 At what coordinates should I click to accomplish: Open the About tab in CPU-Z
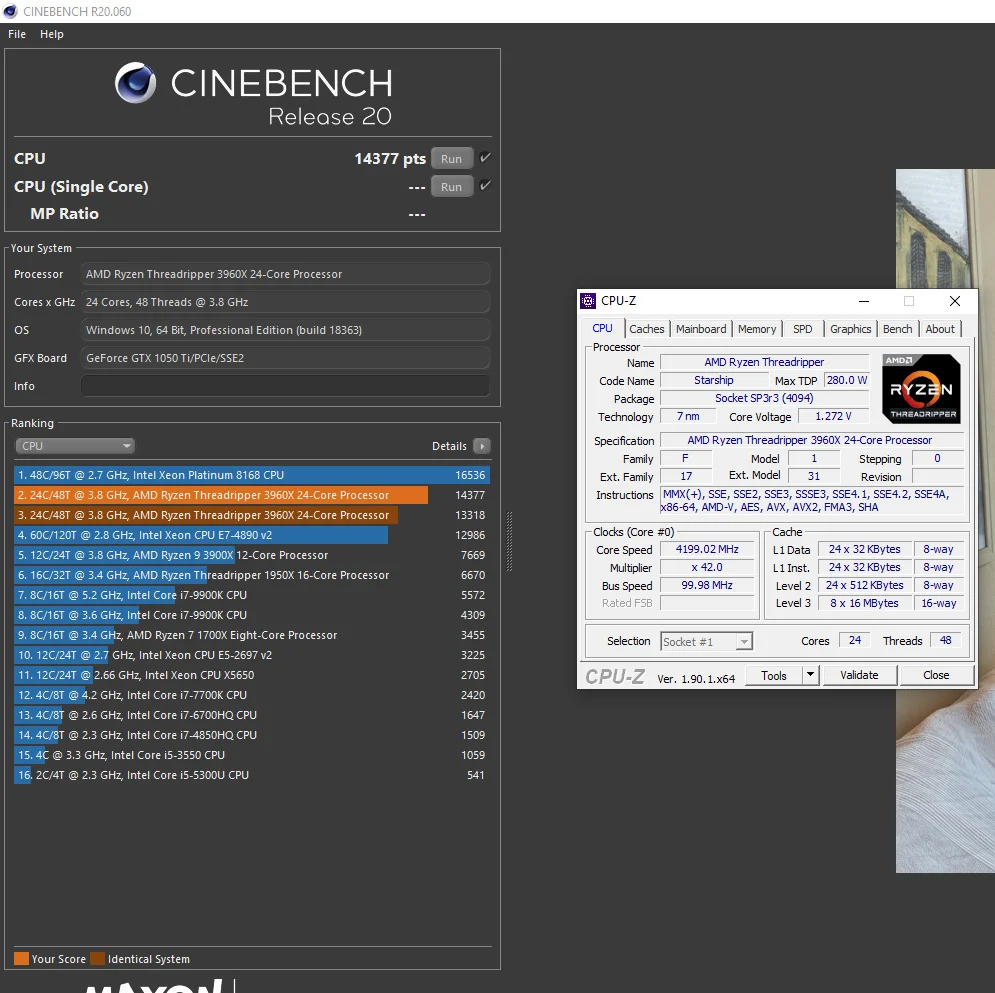coord(940,329)
